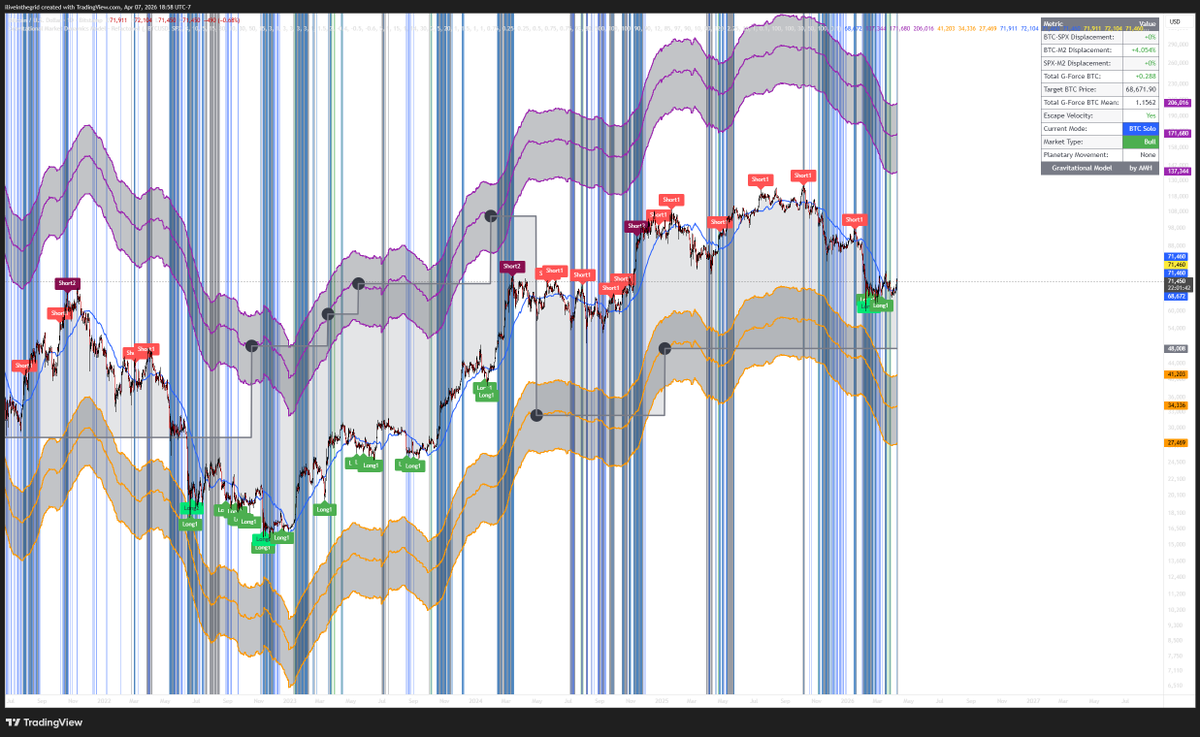This screenshot has height=737, width=1200.
Task: Click the yellow 71,460 price label
Action: coord(1176,264)
